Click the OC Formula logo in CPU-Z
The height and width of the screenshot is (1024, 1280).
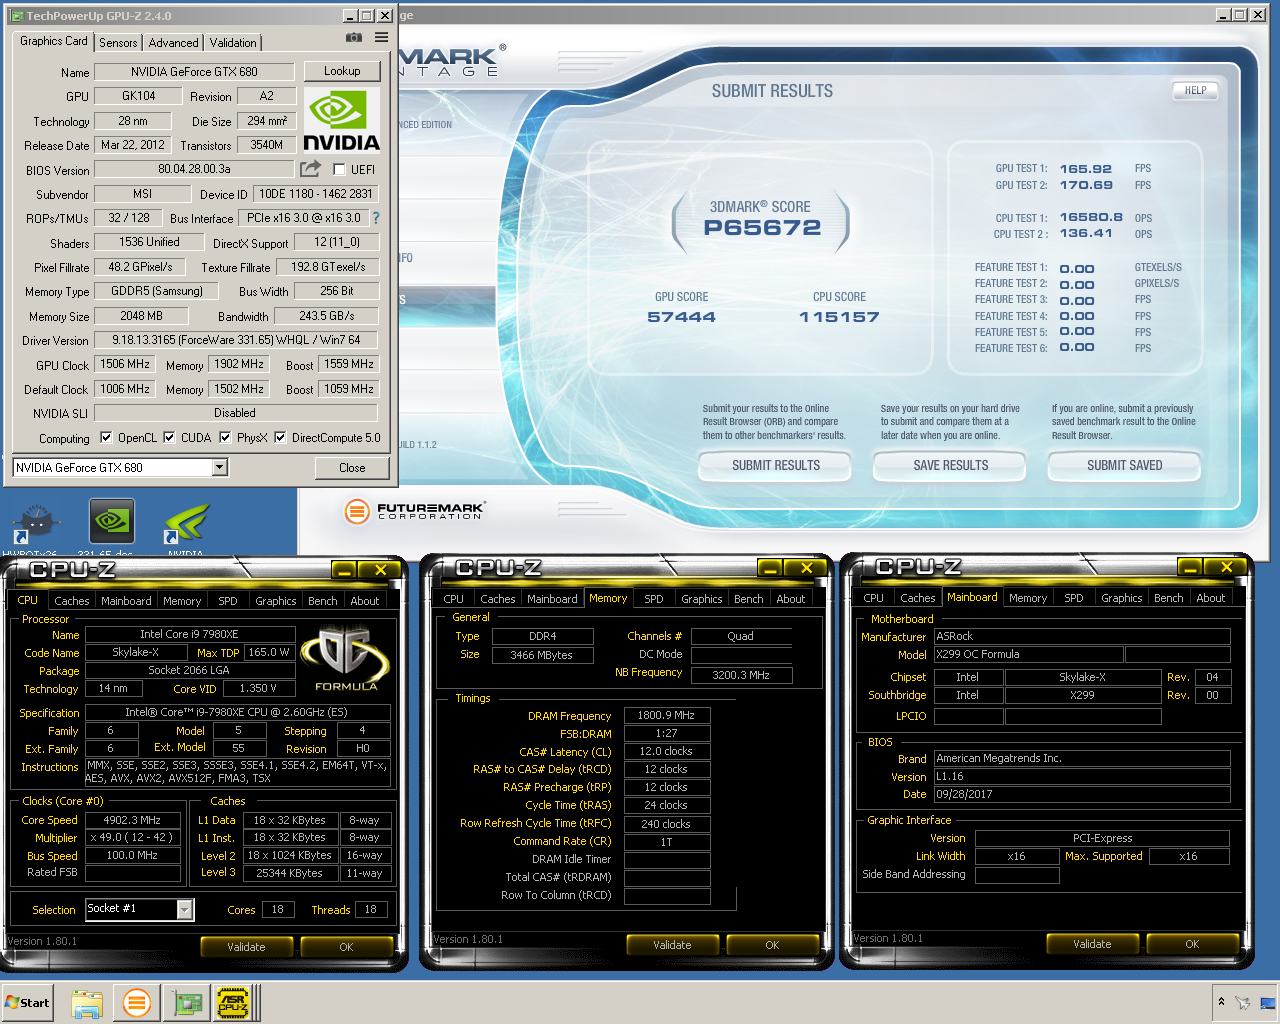[x=346, y=658]
